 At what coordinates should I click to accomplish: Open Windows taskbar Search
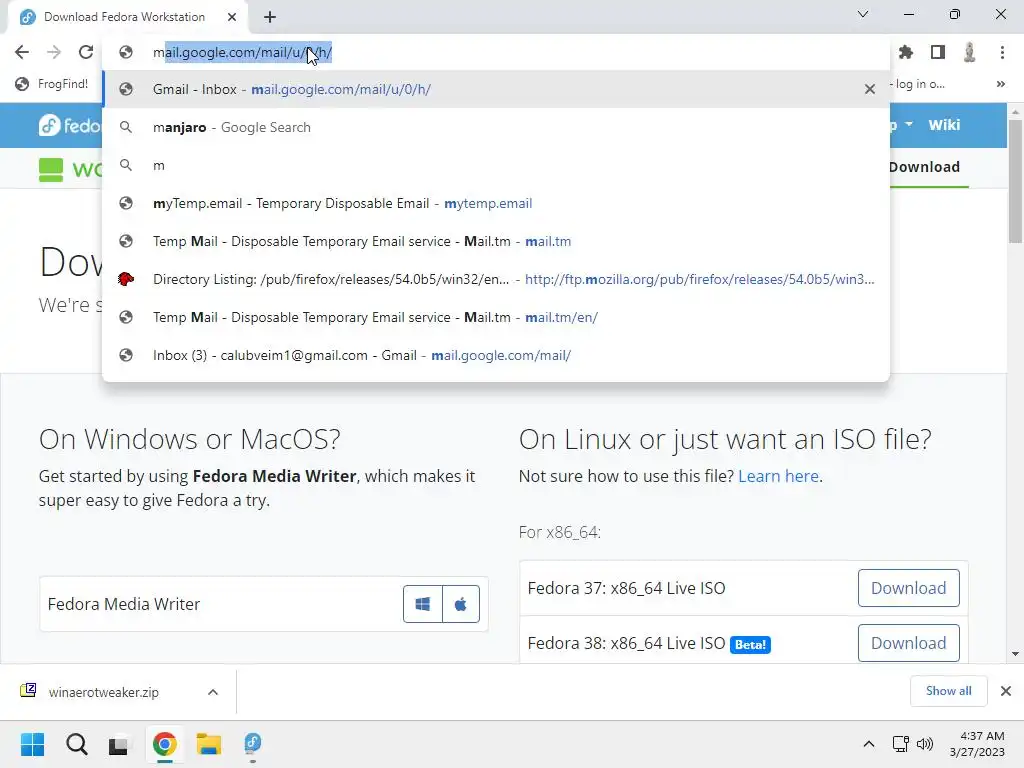[77, 744]
